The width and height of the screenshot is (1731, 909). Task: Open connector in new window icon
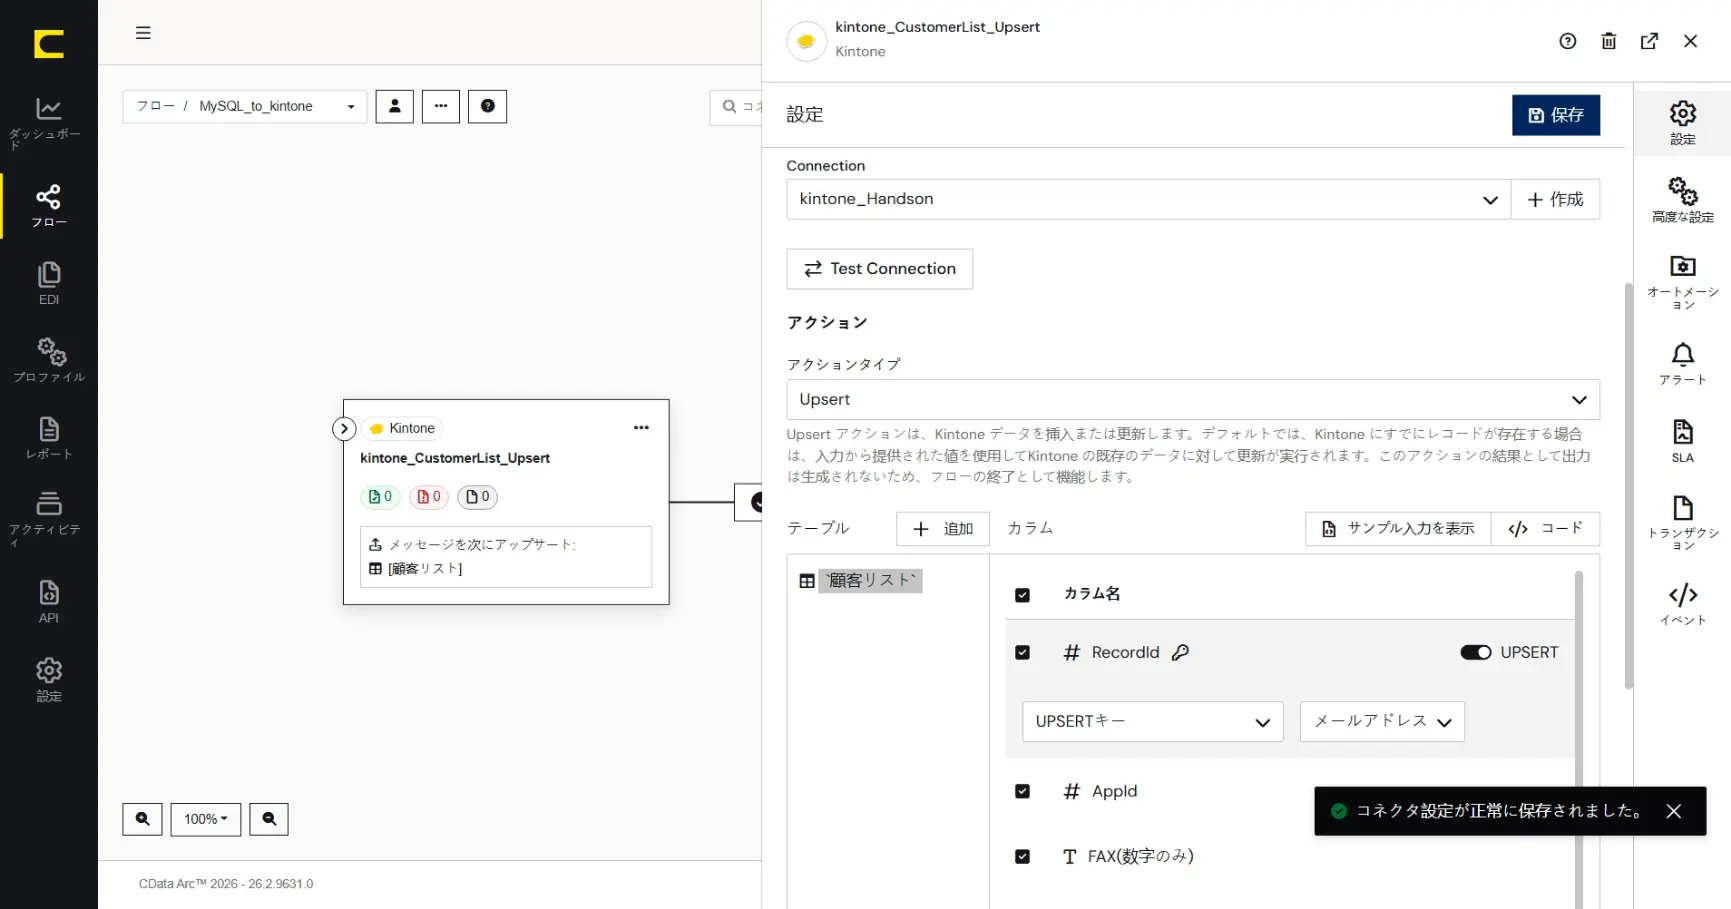tap(1649, 41)
